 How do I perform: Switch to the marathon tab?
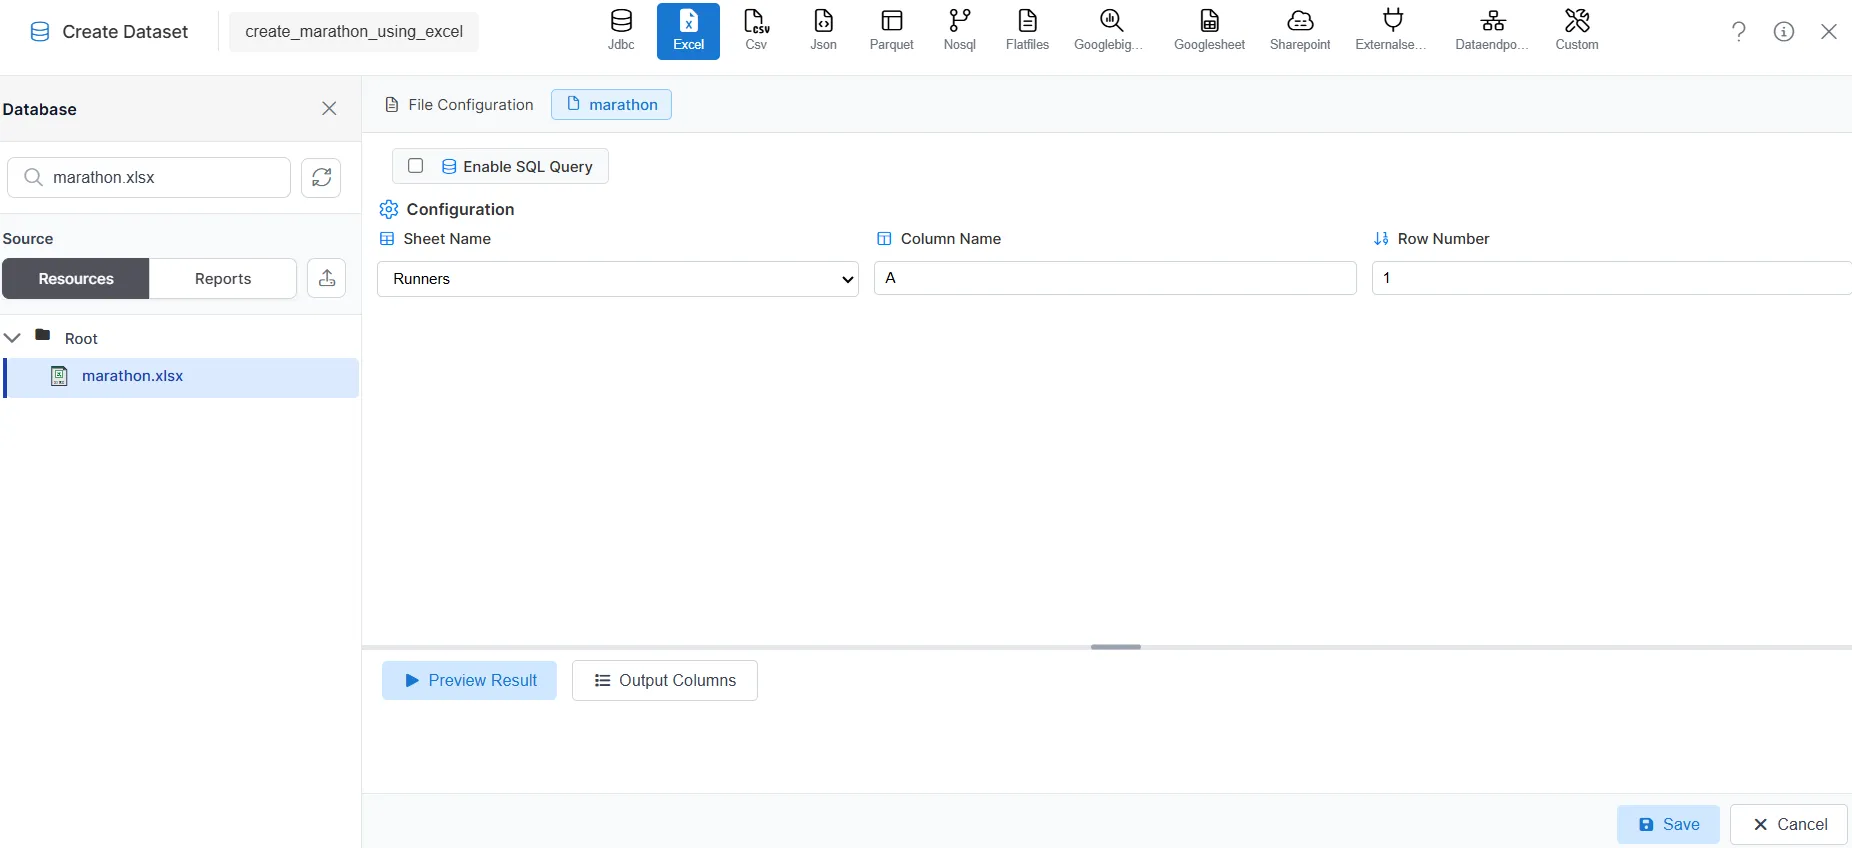pyautogui.click(x=611, y=105)
